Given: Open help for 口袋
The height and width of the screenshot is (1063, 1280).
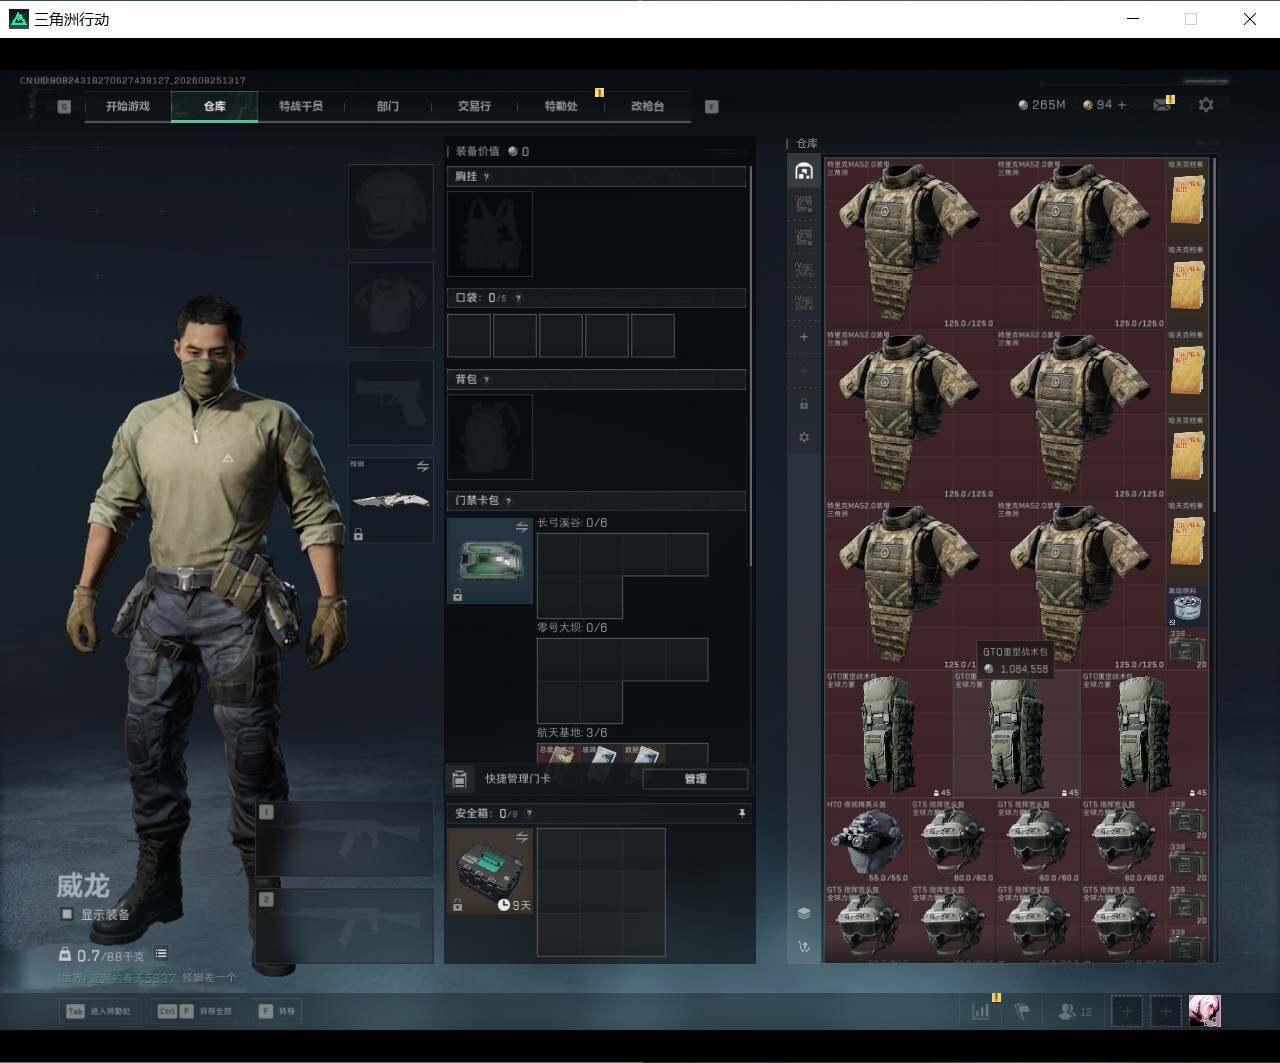Looking at the screenshot, I should click(517, 298).
